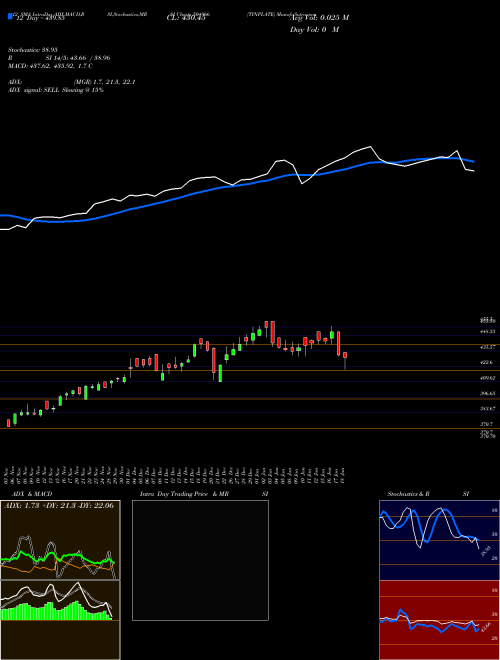Click the 'ADX & MACD' panel title
Screen dimensions: 500x660
tap(32, 494)
